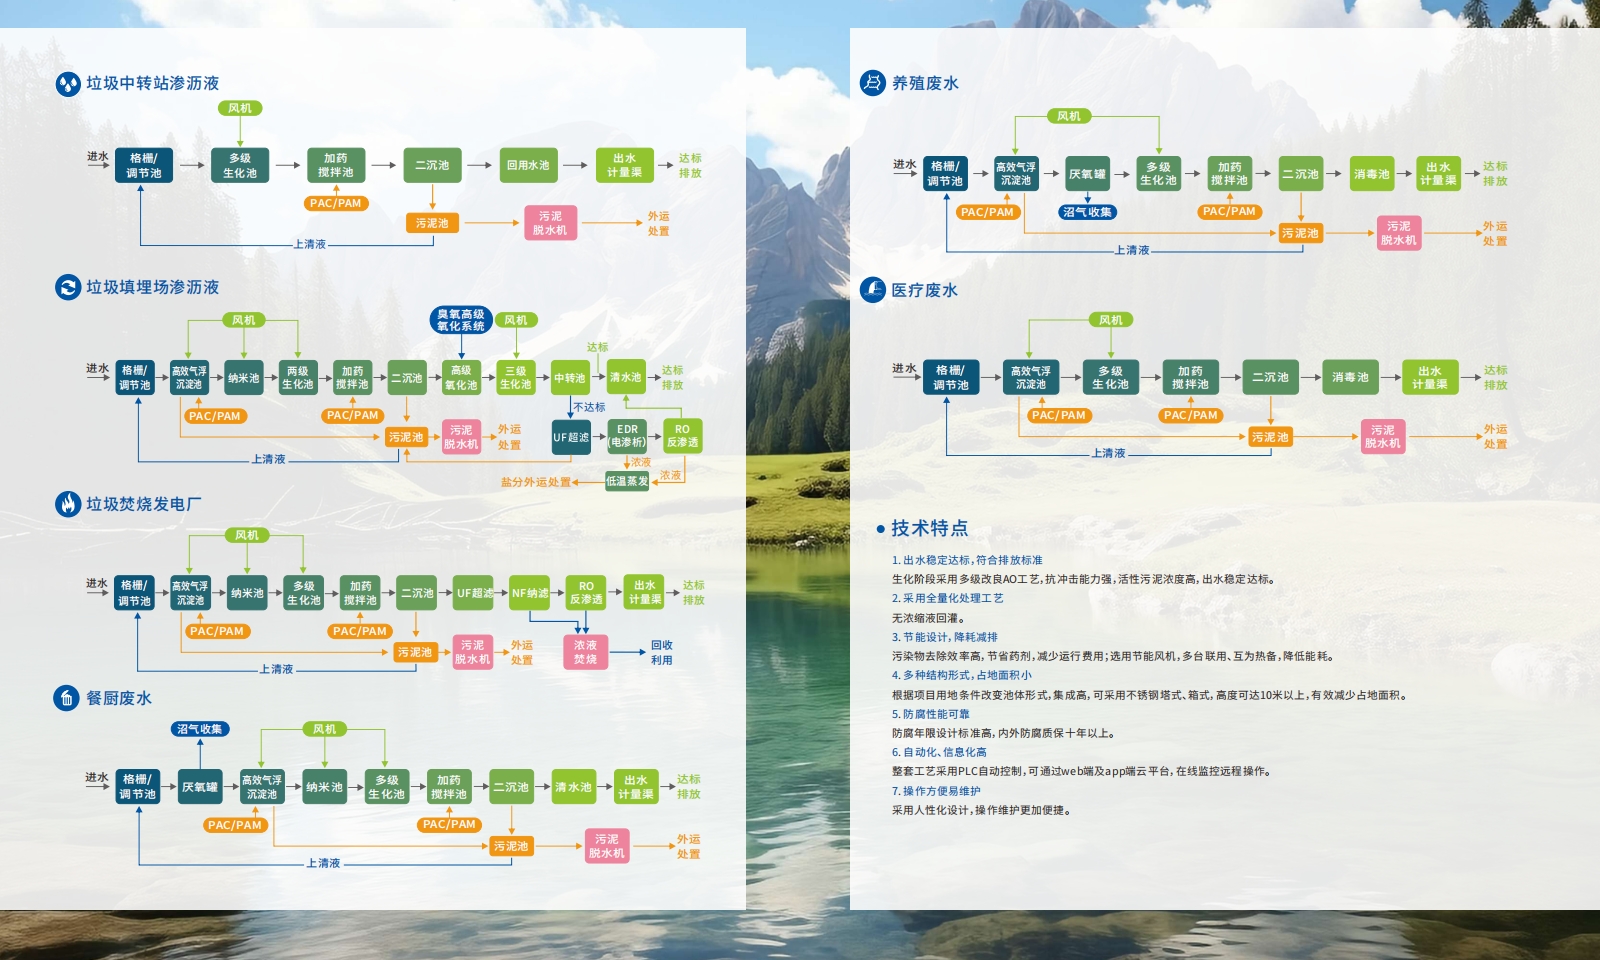Click the bin icon beside 餐厨废水

click(x=66, y=698)
